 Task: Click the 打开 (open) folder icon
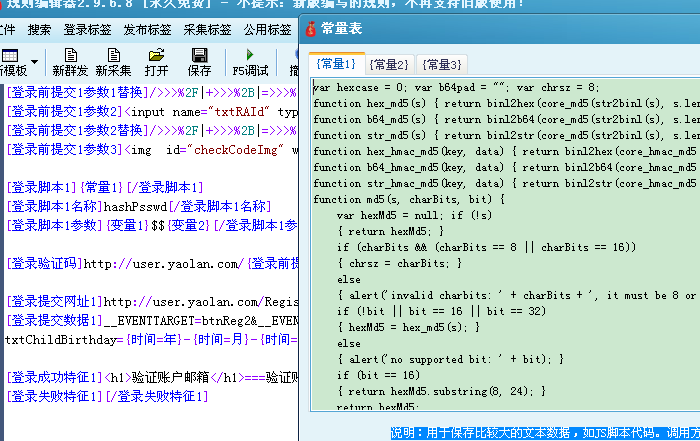coord(156,55)
